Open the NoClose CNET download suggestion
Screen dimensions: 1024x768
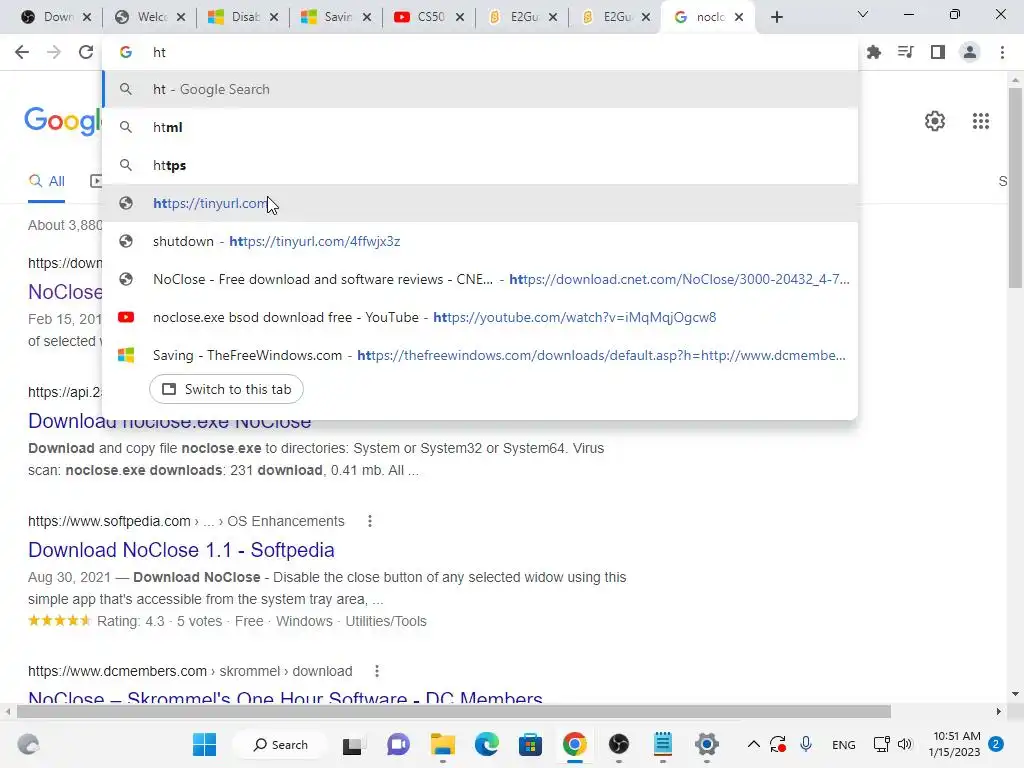tap(480, 280)
